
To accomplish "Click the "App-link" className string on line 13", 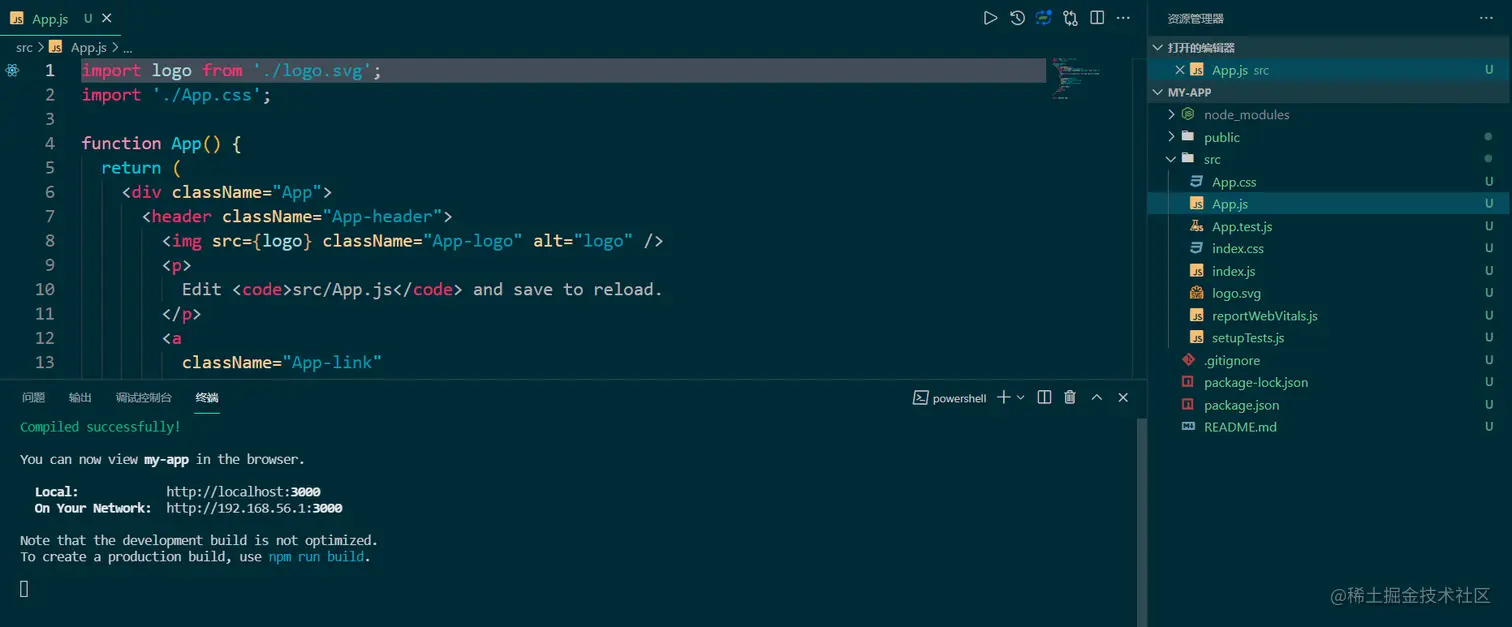I will [332, 362].
